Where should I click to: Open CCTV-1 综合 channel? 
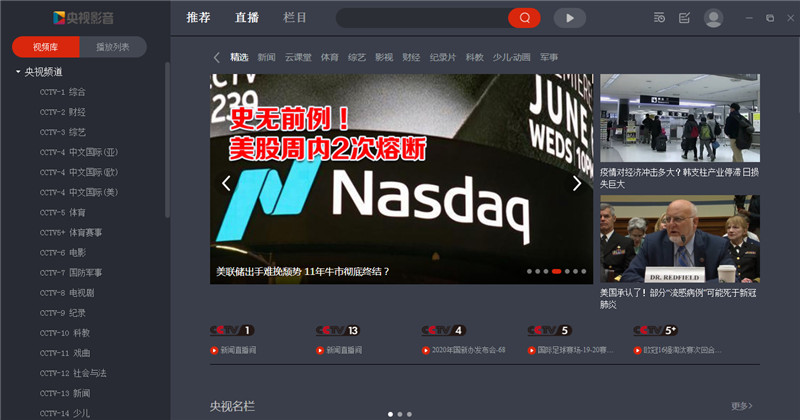coord(63,92)
